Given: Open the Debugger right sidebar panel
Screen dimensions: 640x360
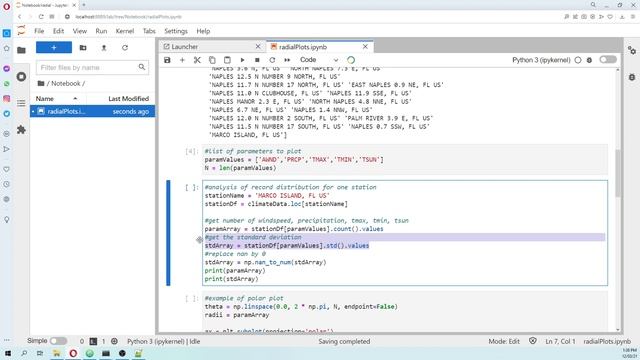Looking at the screenshot, I should 632,77.
